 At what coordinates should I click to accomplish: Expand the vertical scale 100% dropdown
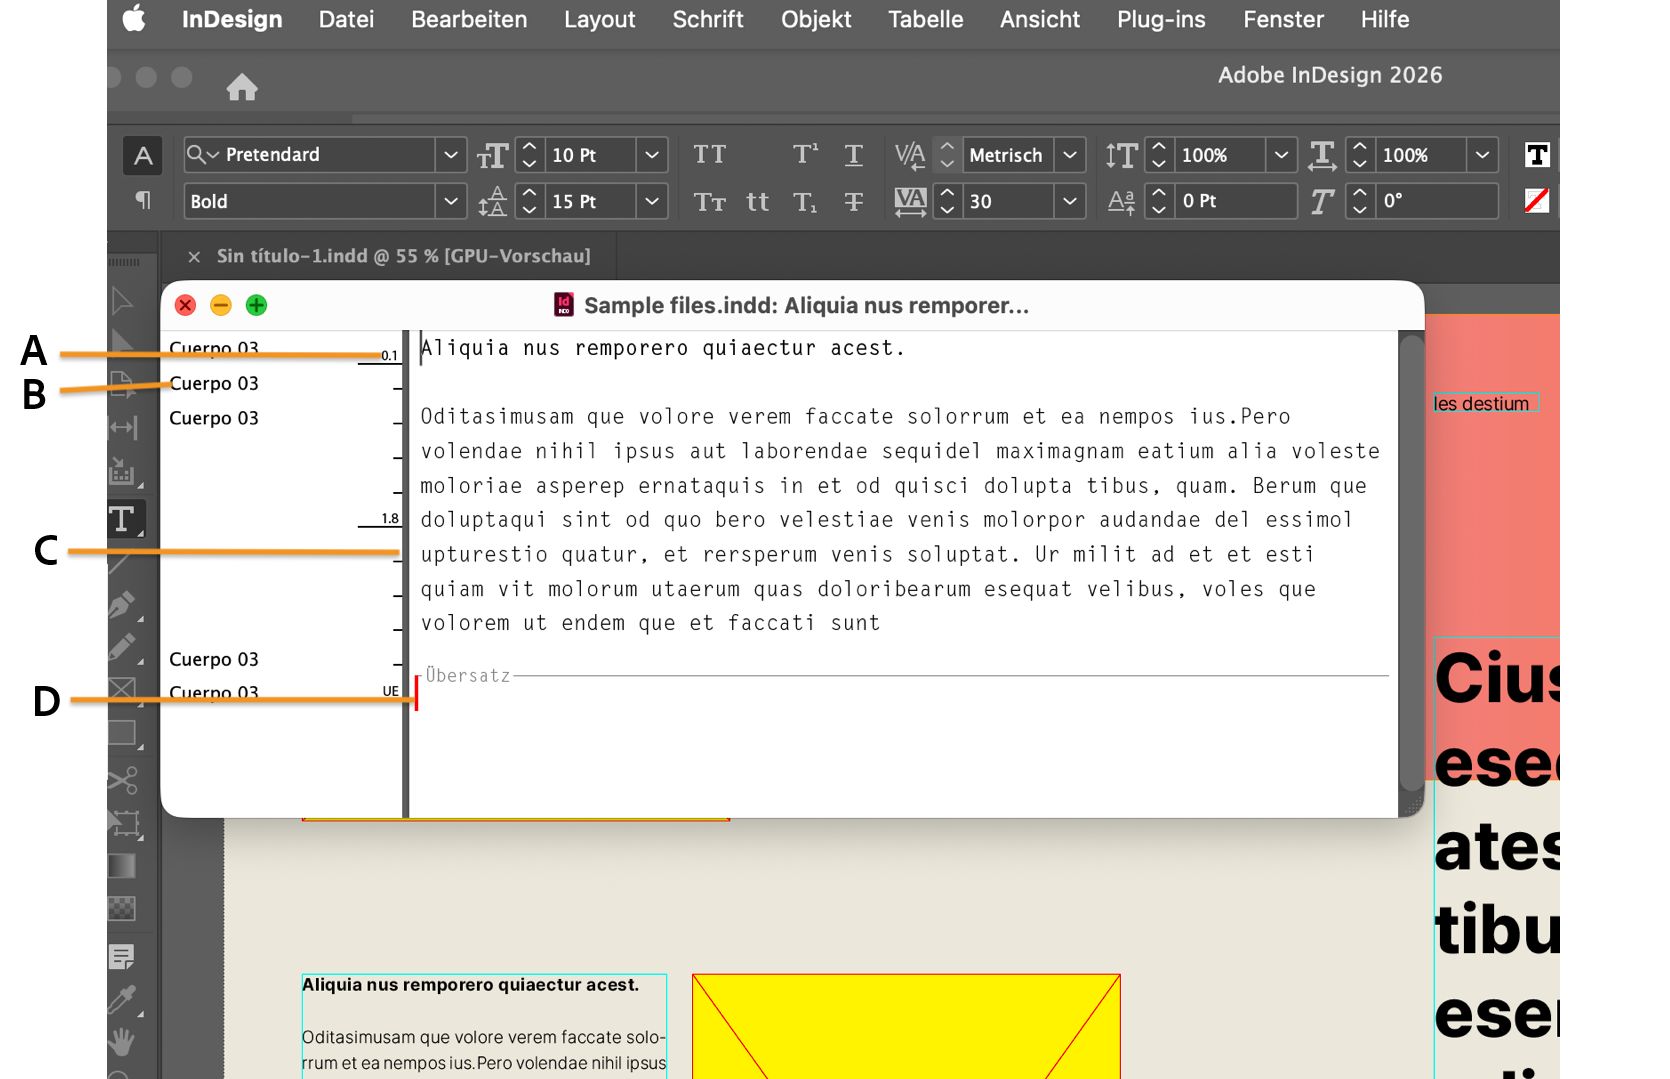tap(1281, 155)
